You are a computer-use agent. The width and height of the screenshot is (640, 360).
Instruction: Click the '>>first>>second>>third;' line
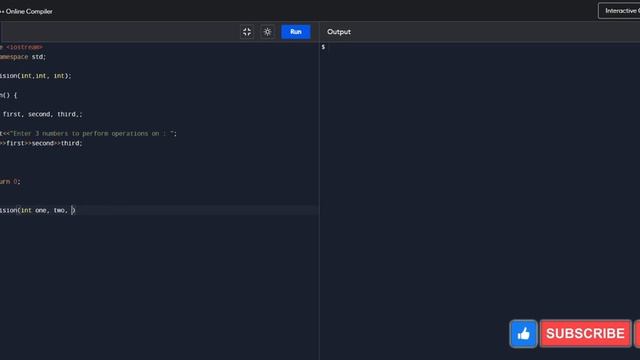pyautogui.click(x=41, y=143)
